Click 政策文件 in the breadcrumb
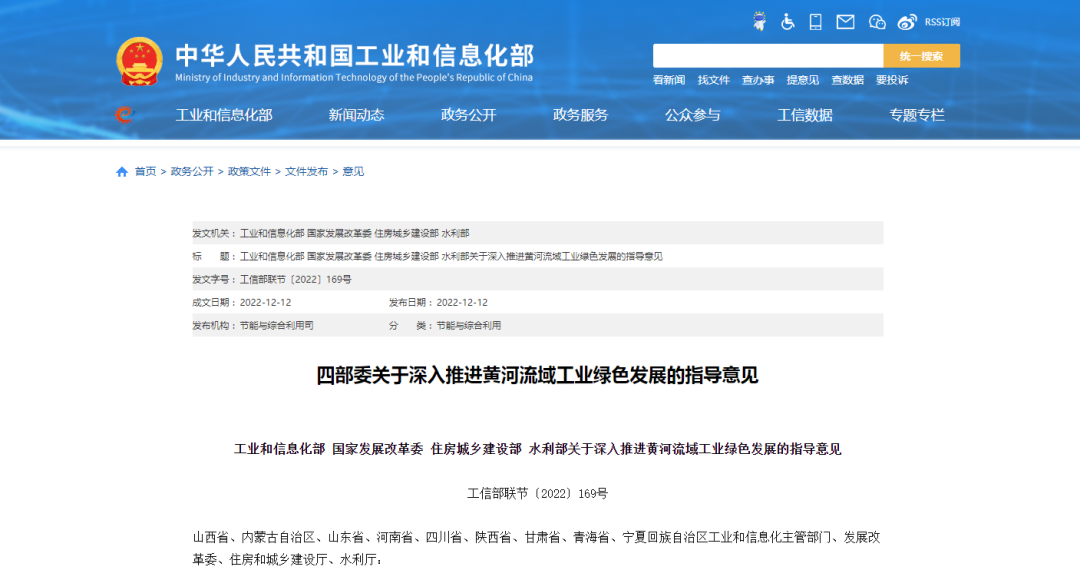The height and width of the screenshot is (580, 1080). tap(249, 172)
